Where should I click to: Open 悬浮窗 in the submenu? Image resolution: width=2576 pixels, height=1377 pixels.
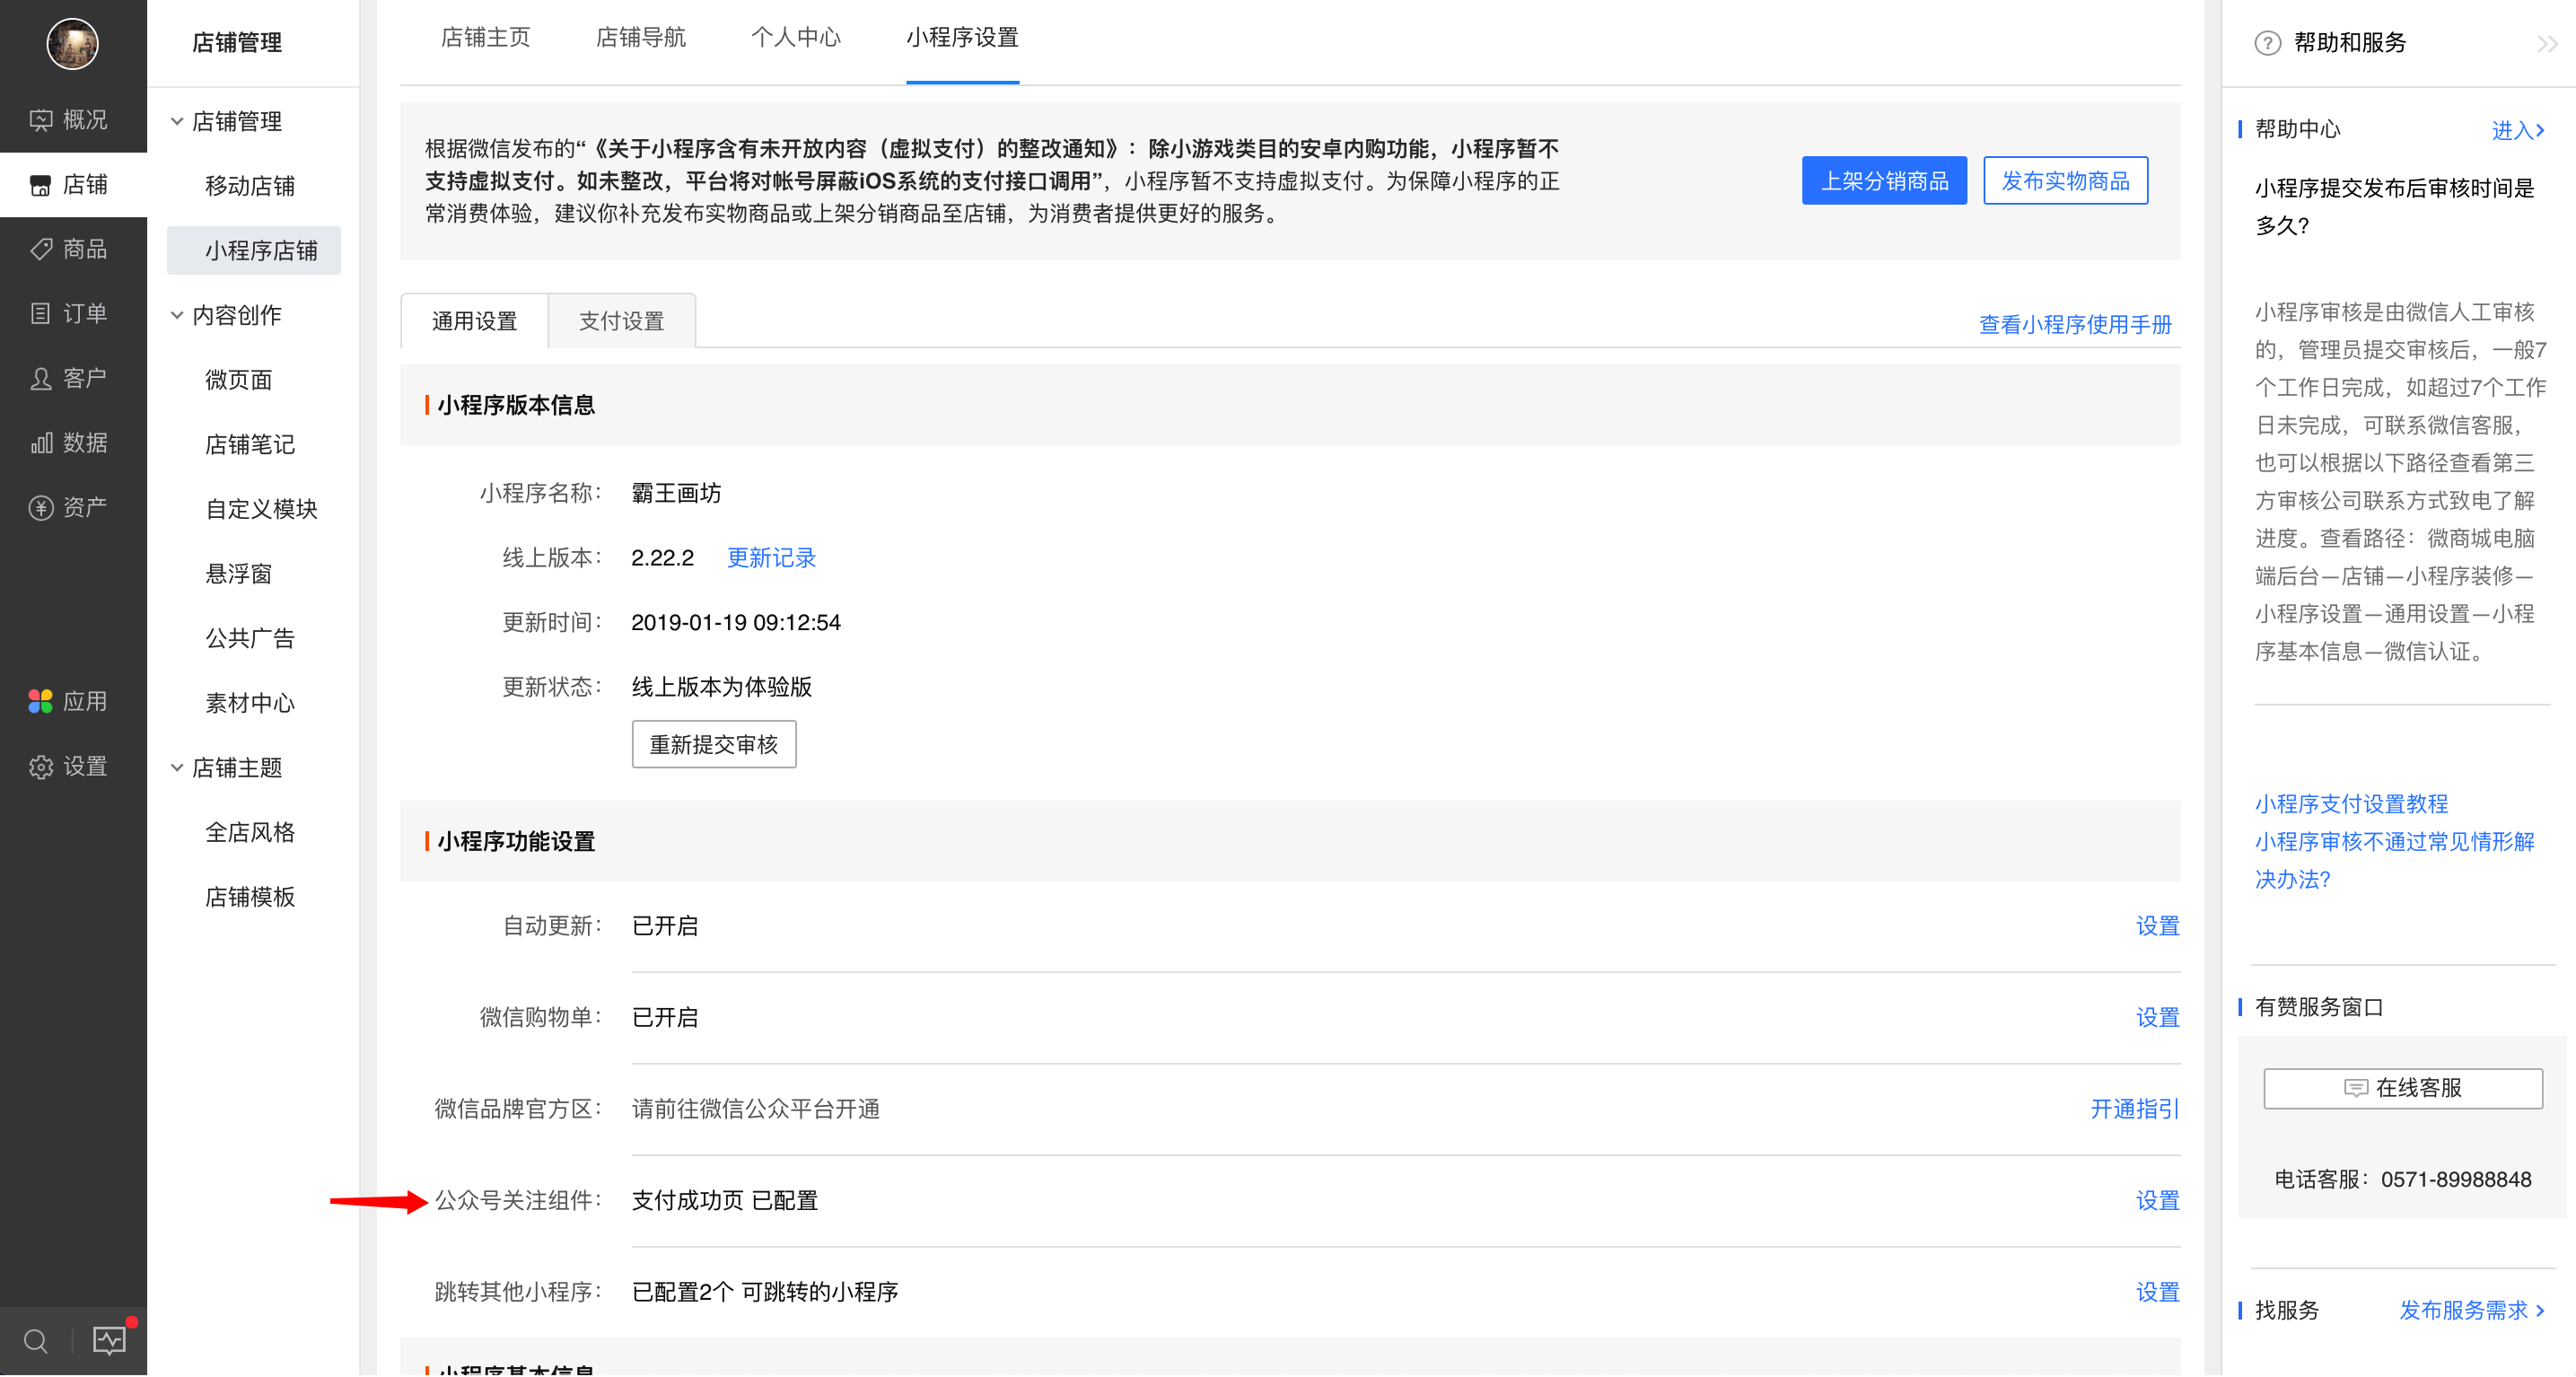coord(239,574)
